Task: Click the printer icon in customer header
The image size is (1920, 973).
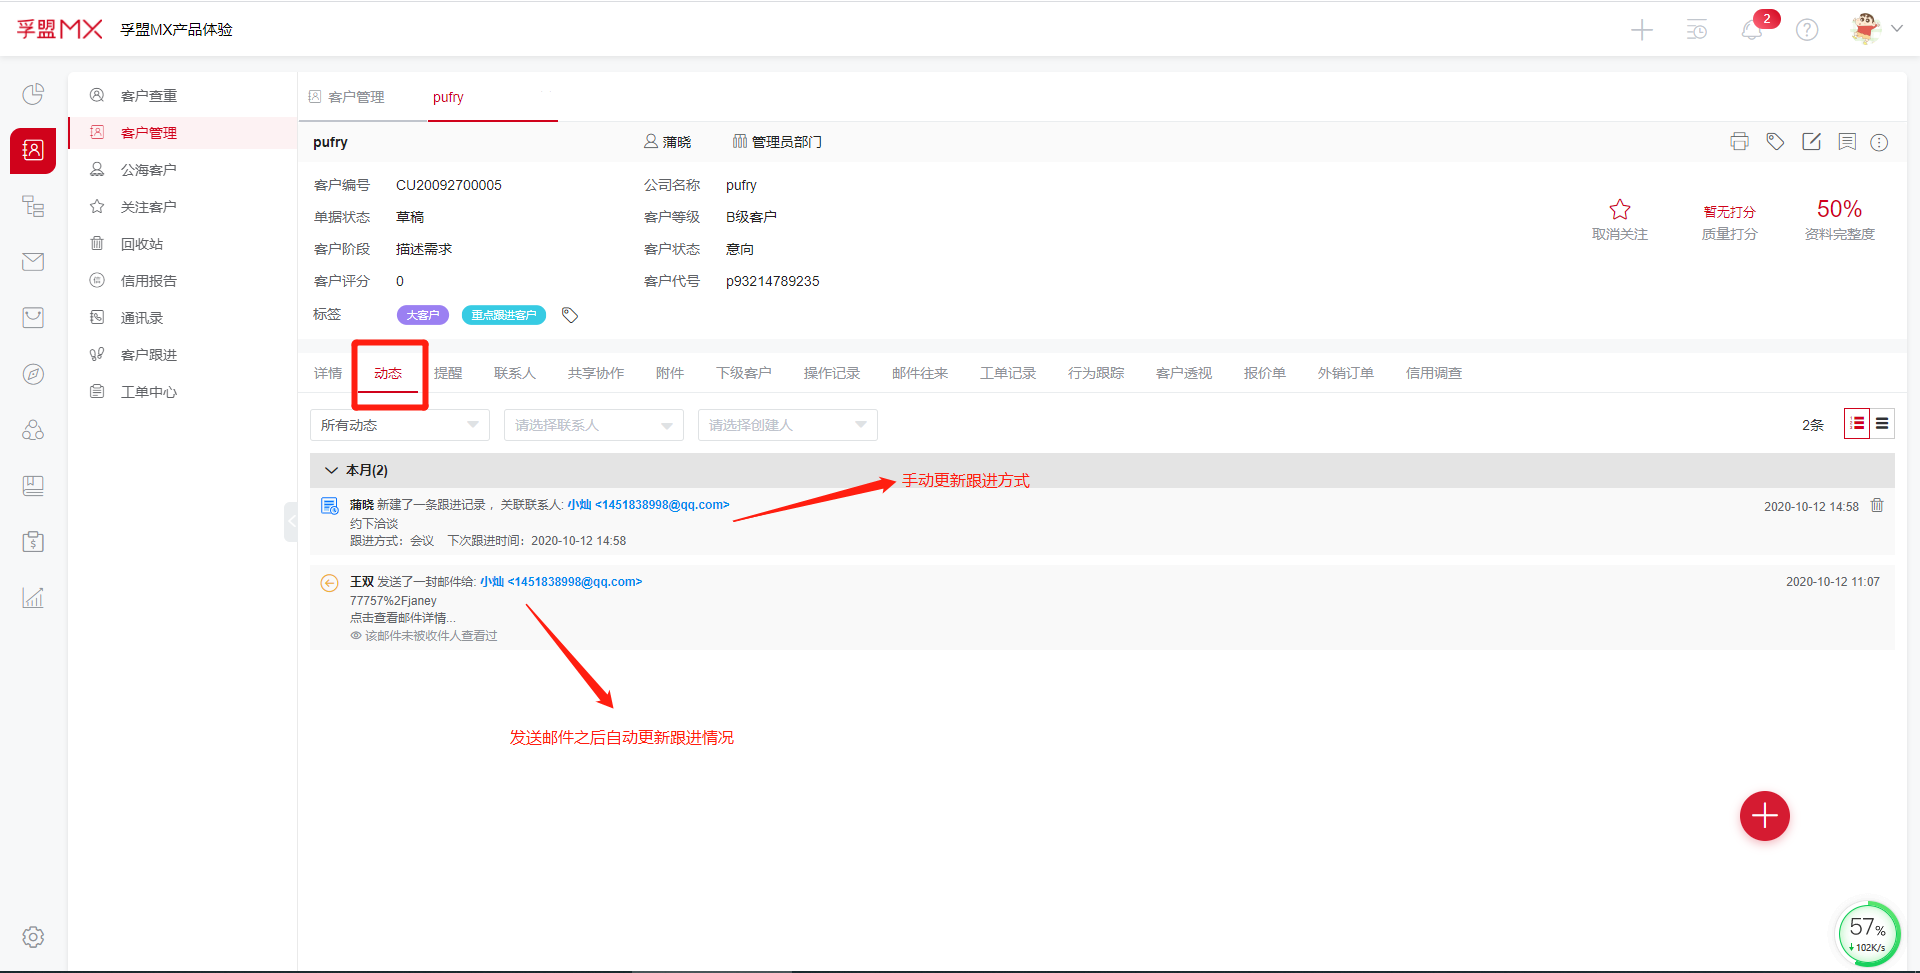Action: click(1739, 142)
